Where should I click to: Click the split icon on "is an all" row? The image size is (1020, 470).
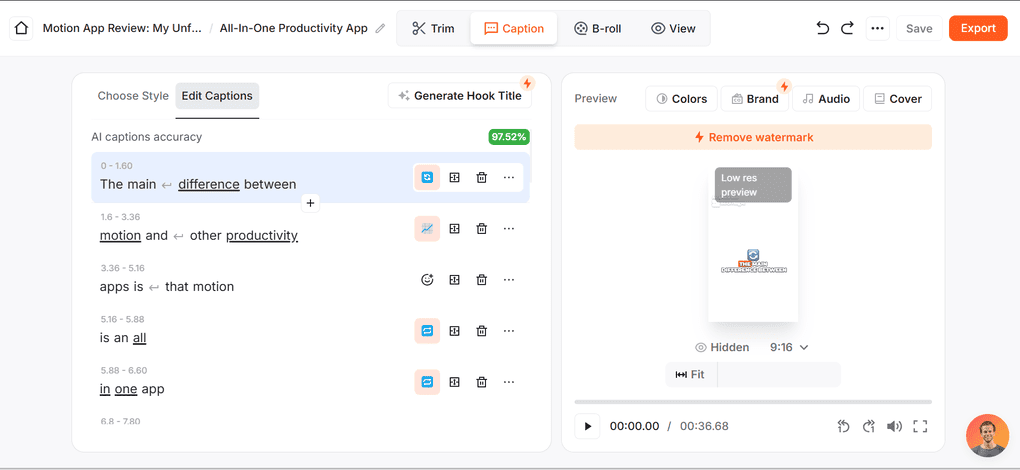point(455,331)
